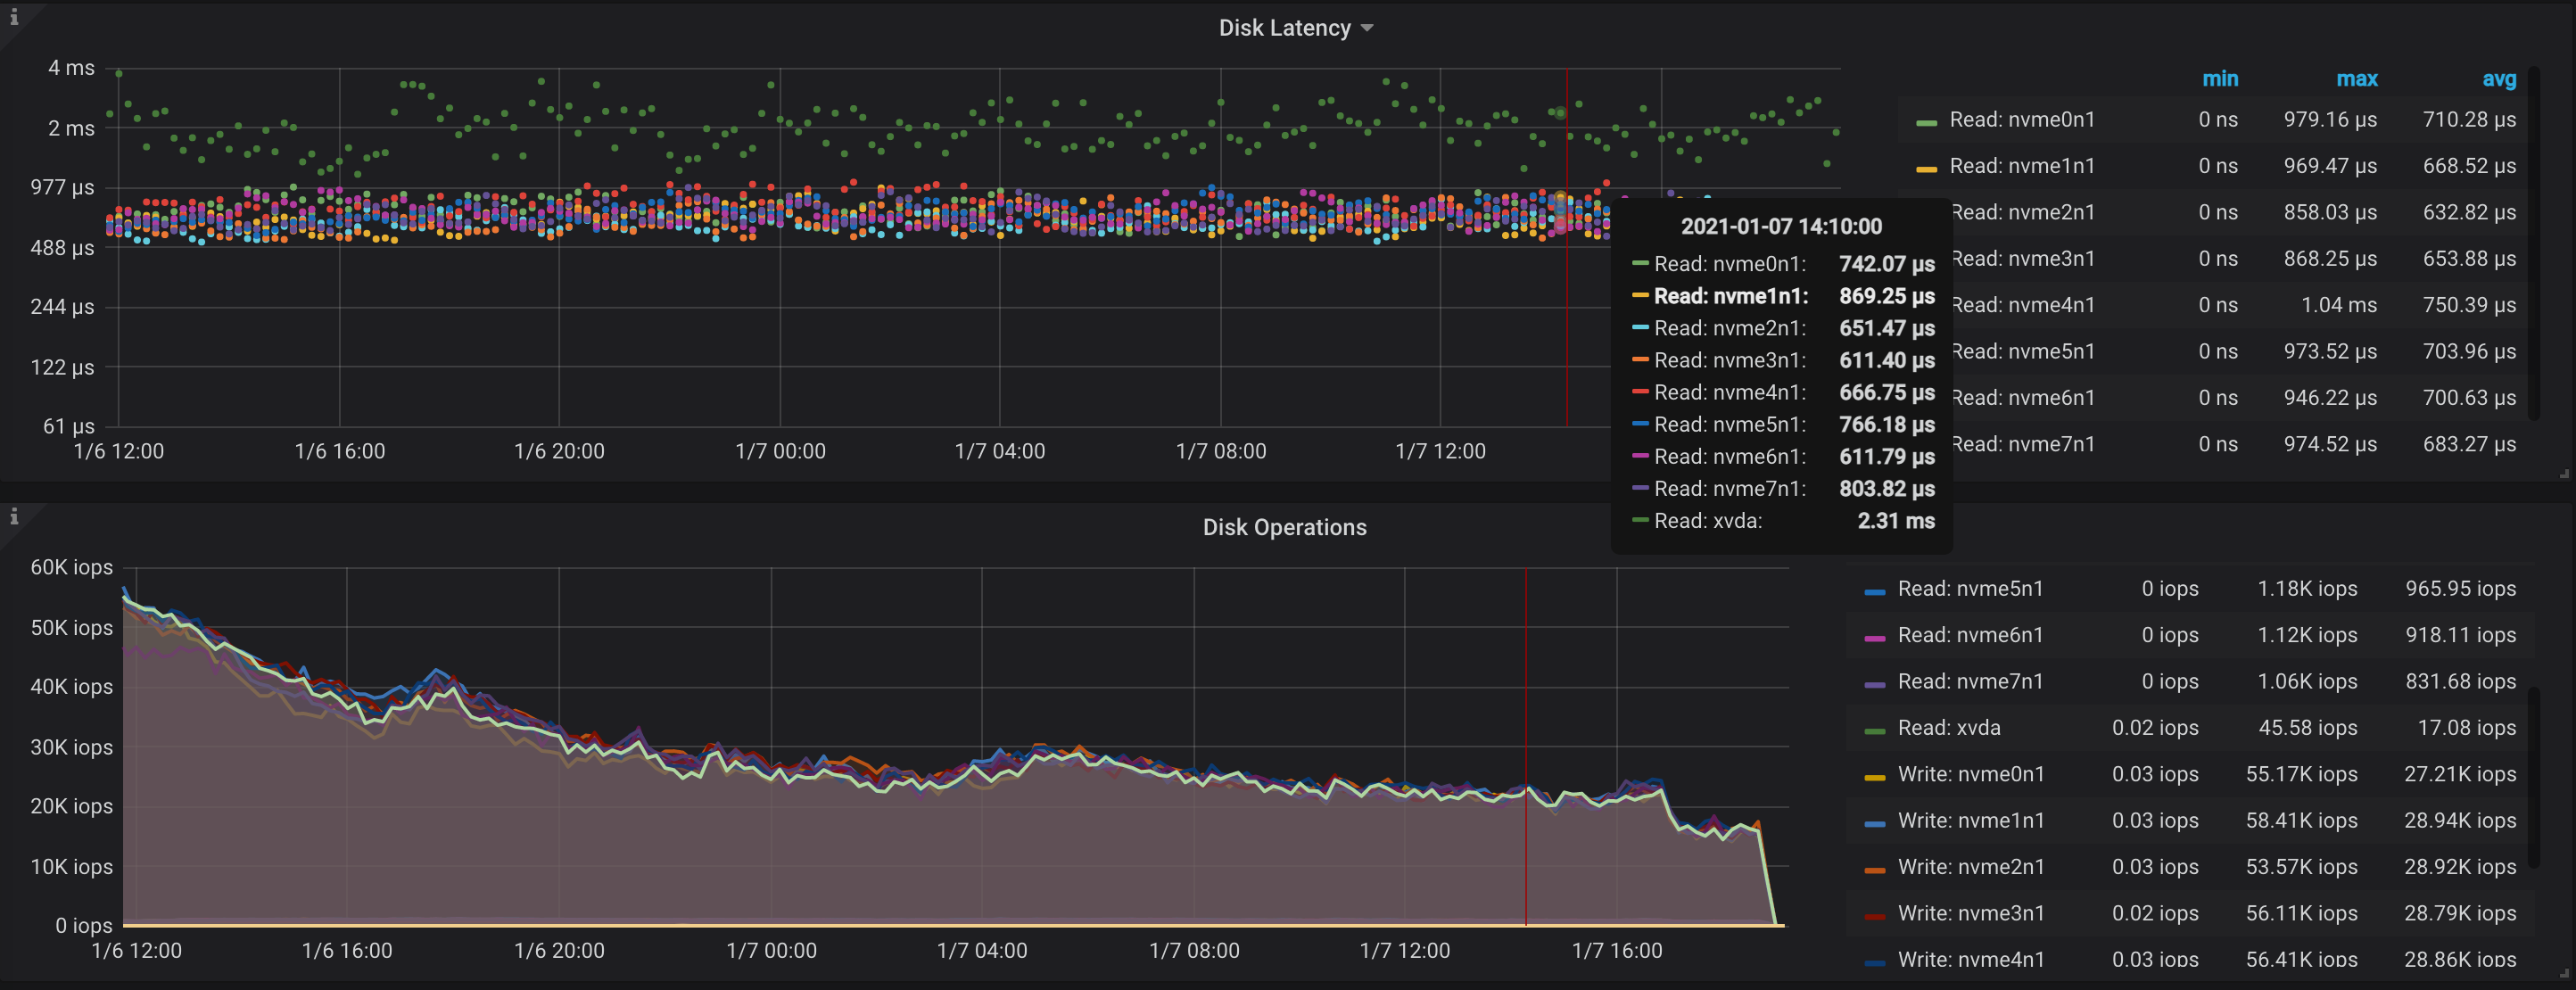2576x990 pixels.
Task: Click the 831.68 iops avg for Read: nvme7n1
Action: tap(2460, 682)
